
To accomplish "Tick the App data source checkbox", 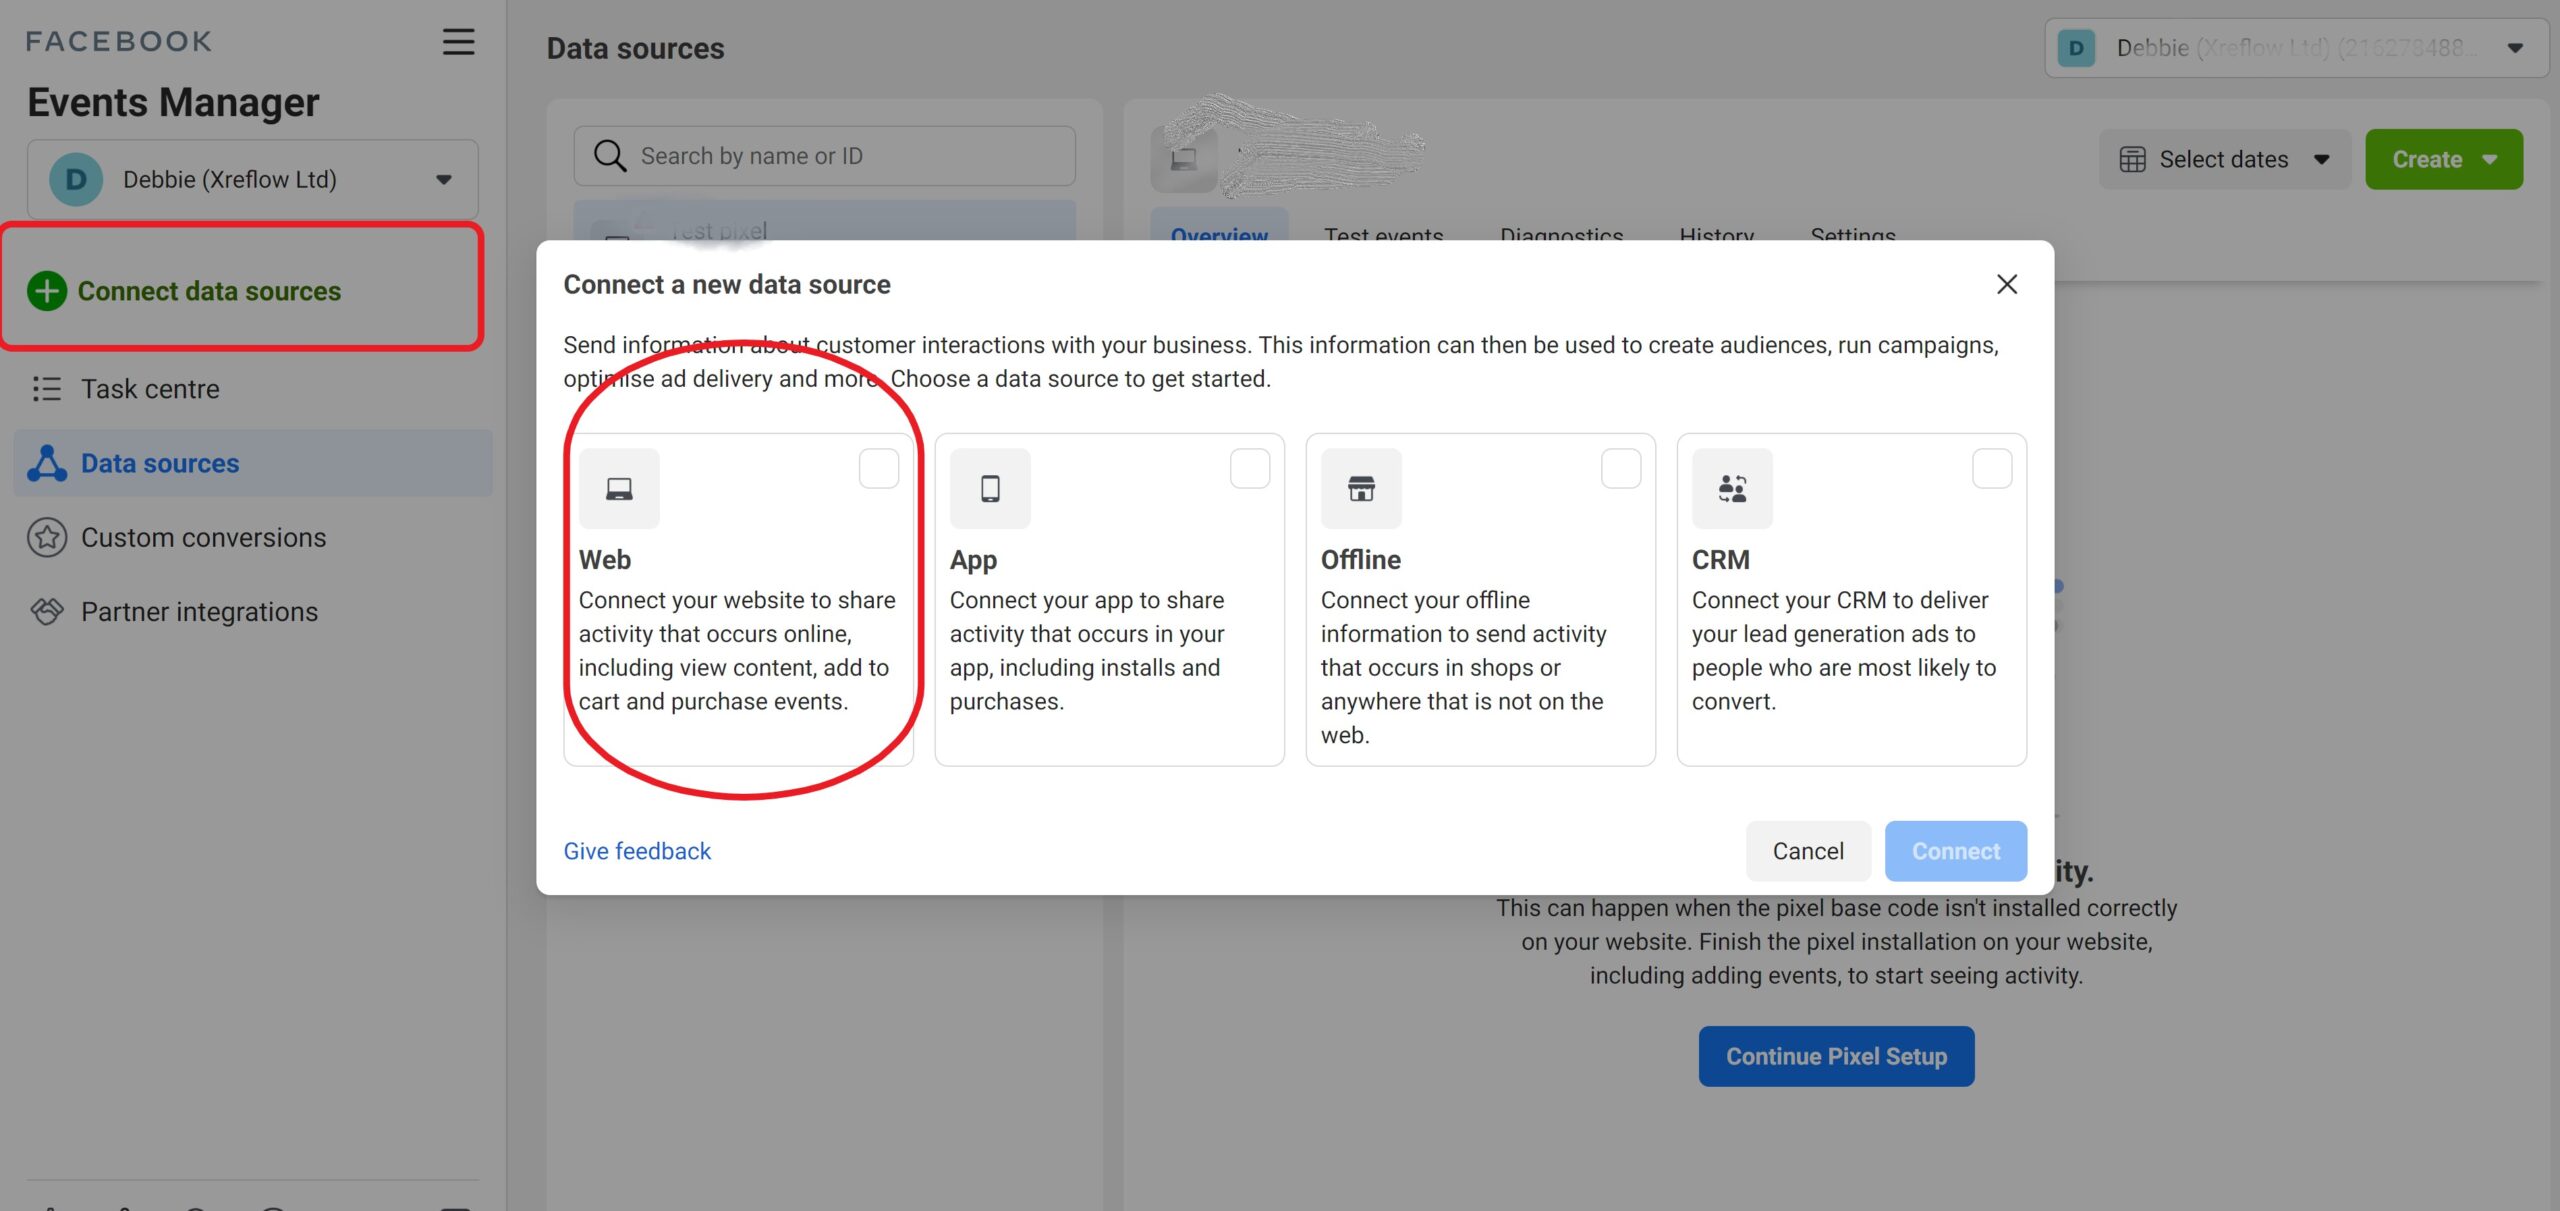I will tap(1250, 469).
